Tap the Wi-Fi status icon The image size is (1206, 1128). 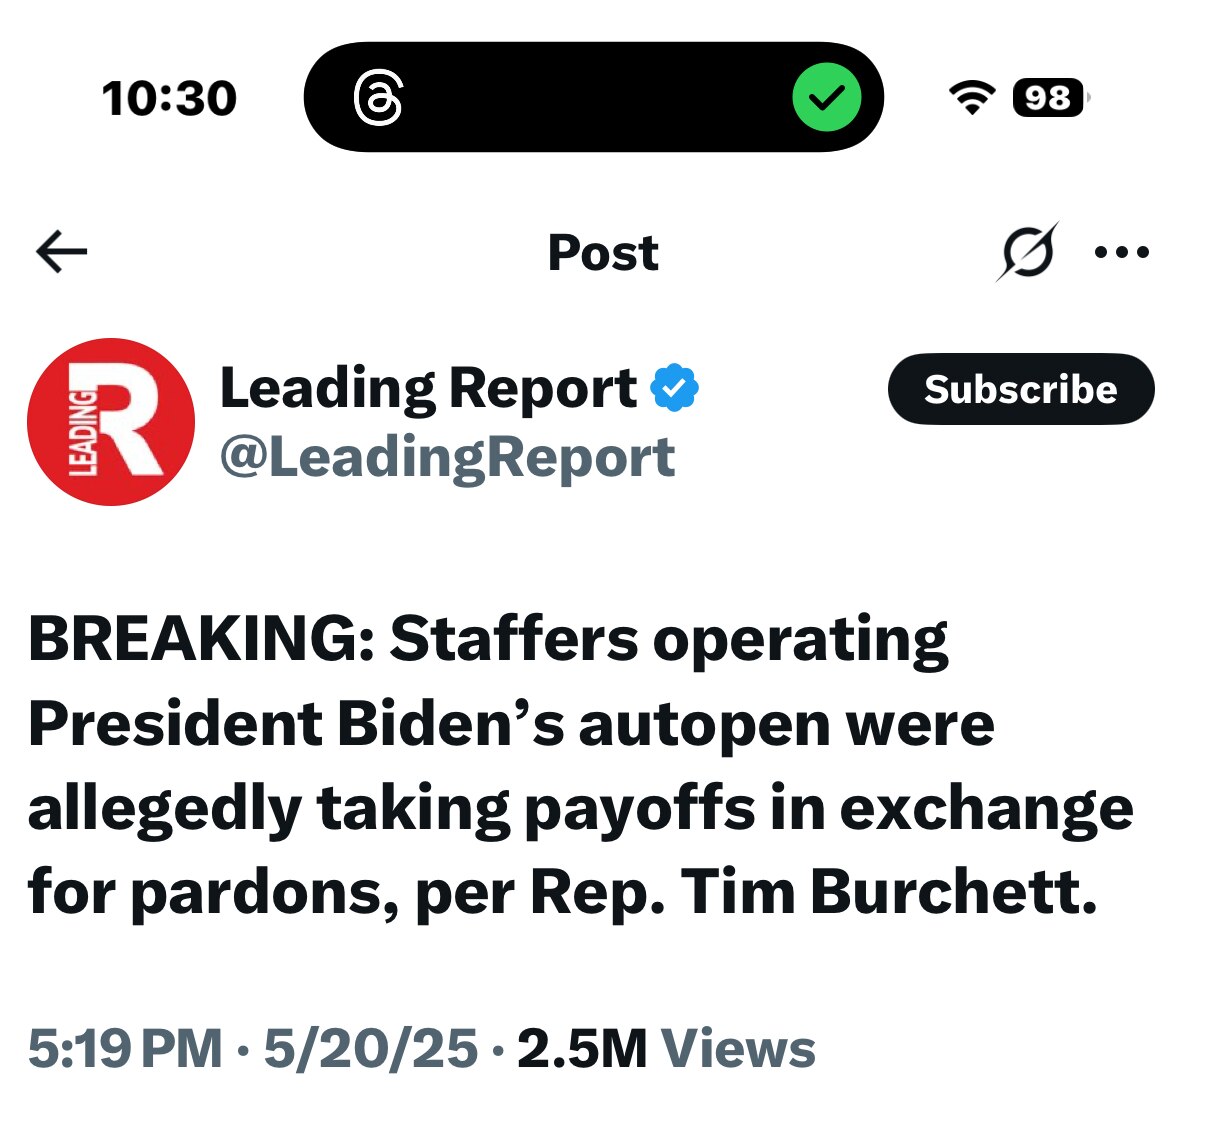tap(971, 97)
